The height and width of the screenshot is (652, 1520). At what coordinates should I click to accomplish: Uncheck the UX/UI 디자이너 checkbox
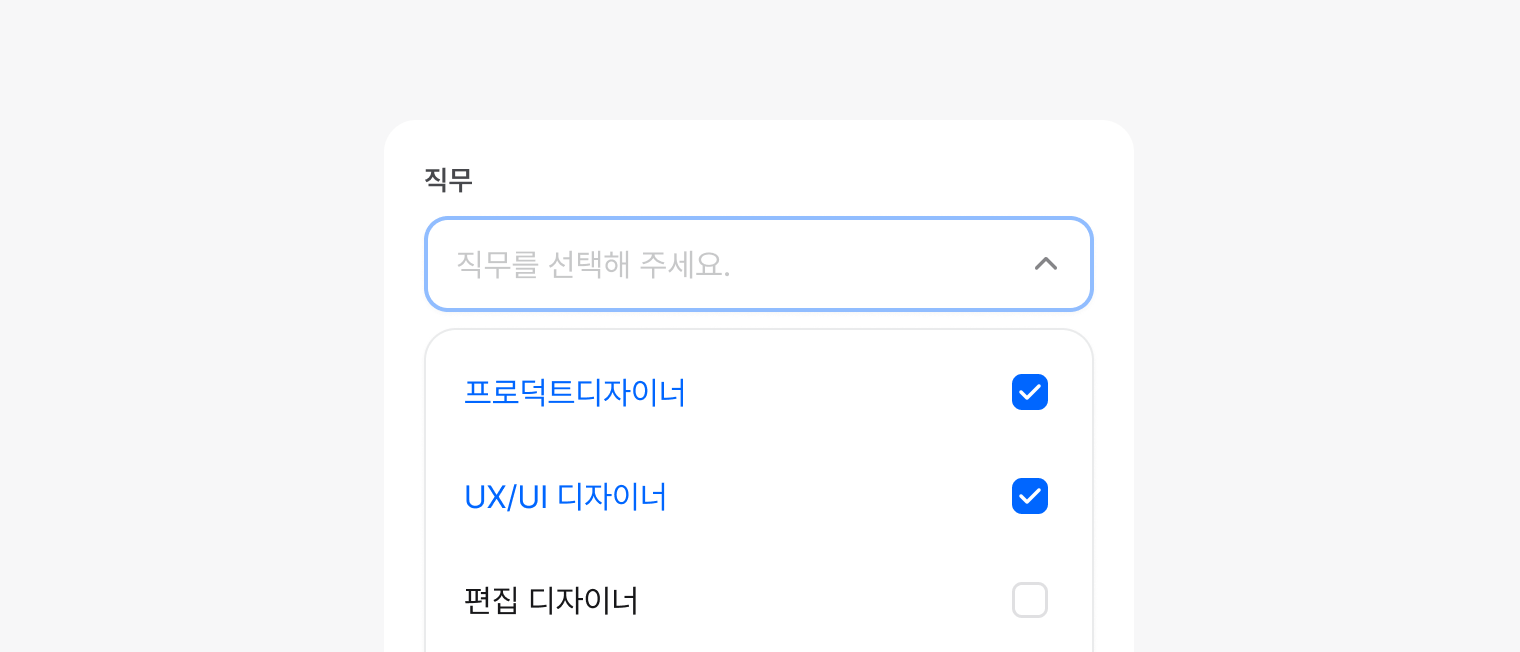pyautogui.click(x=1030, y=496)
